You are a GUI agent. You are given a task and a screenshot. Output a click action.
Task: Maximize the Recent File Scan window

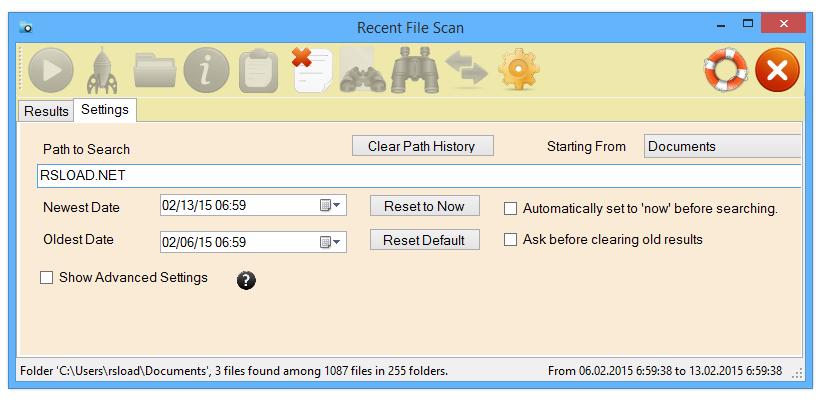tap(748, 23)
